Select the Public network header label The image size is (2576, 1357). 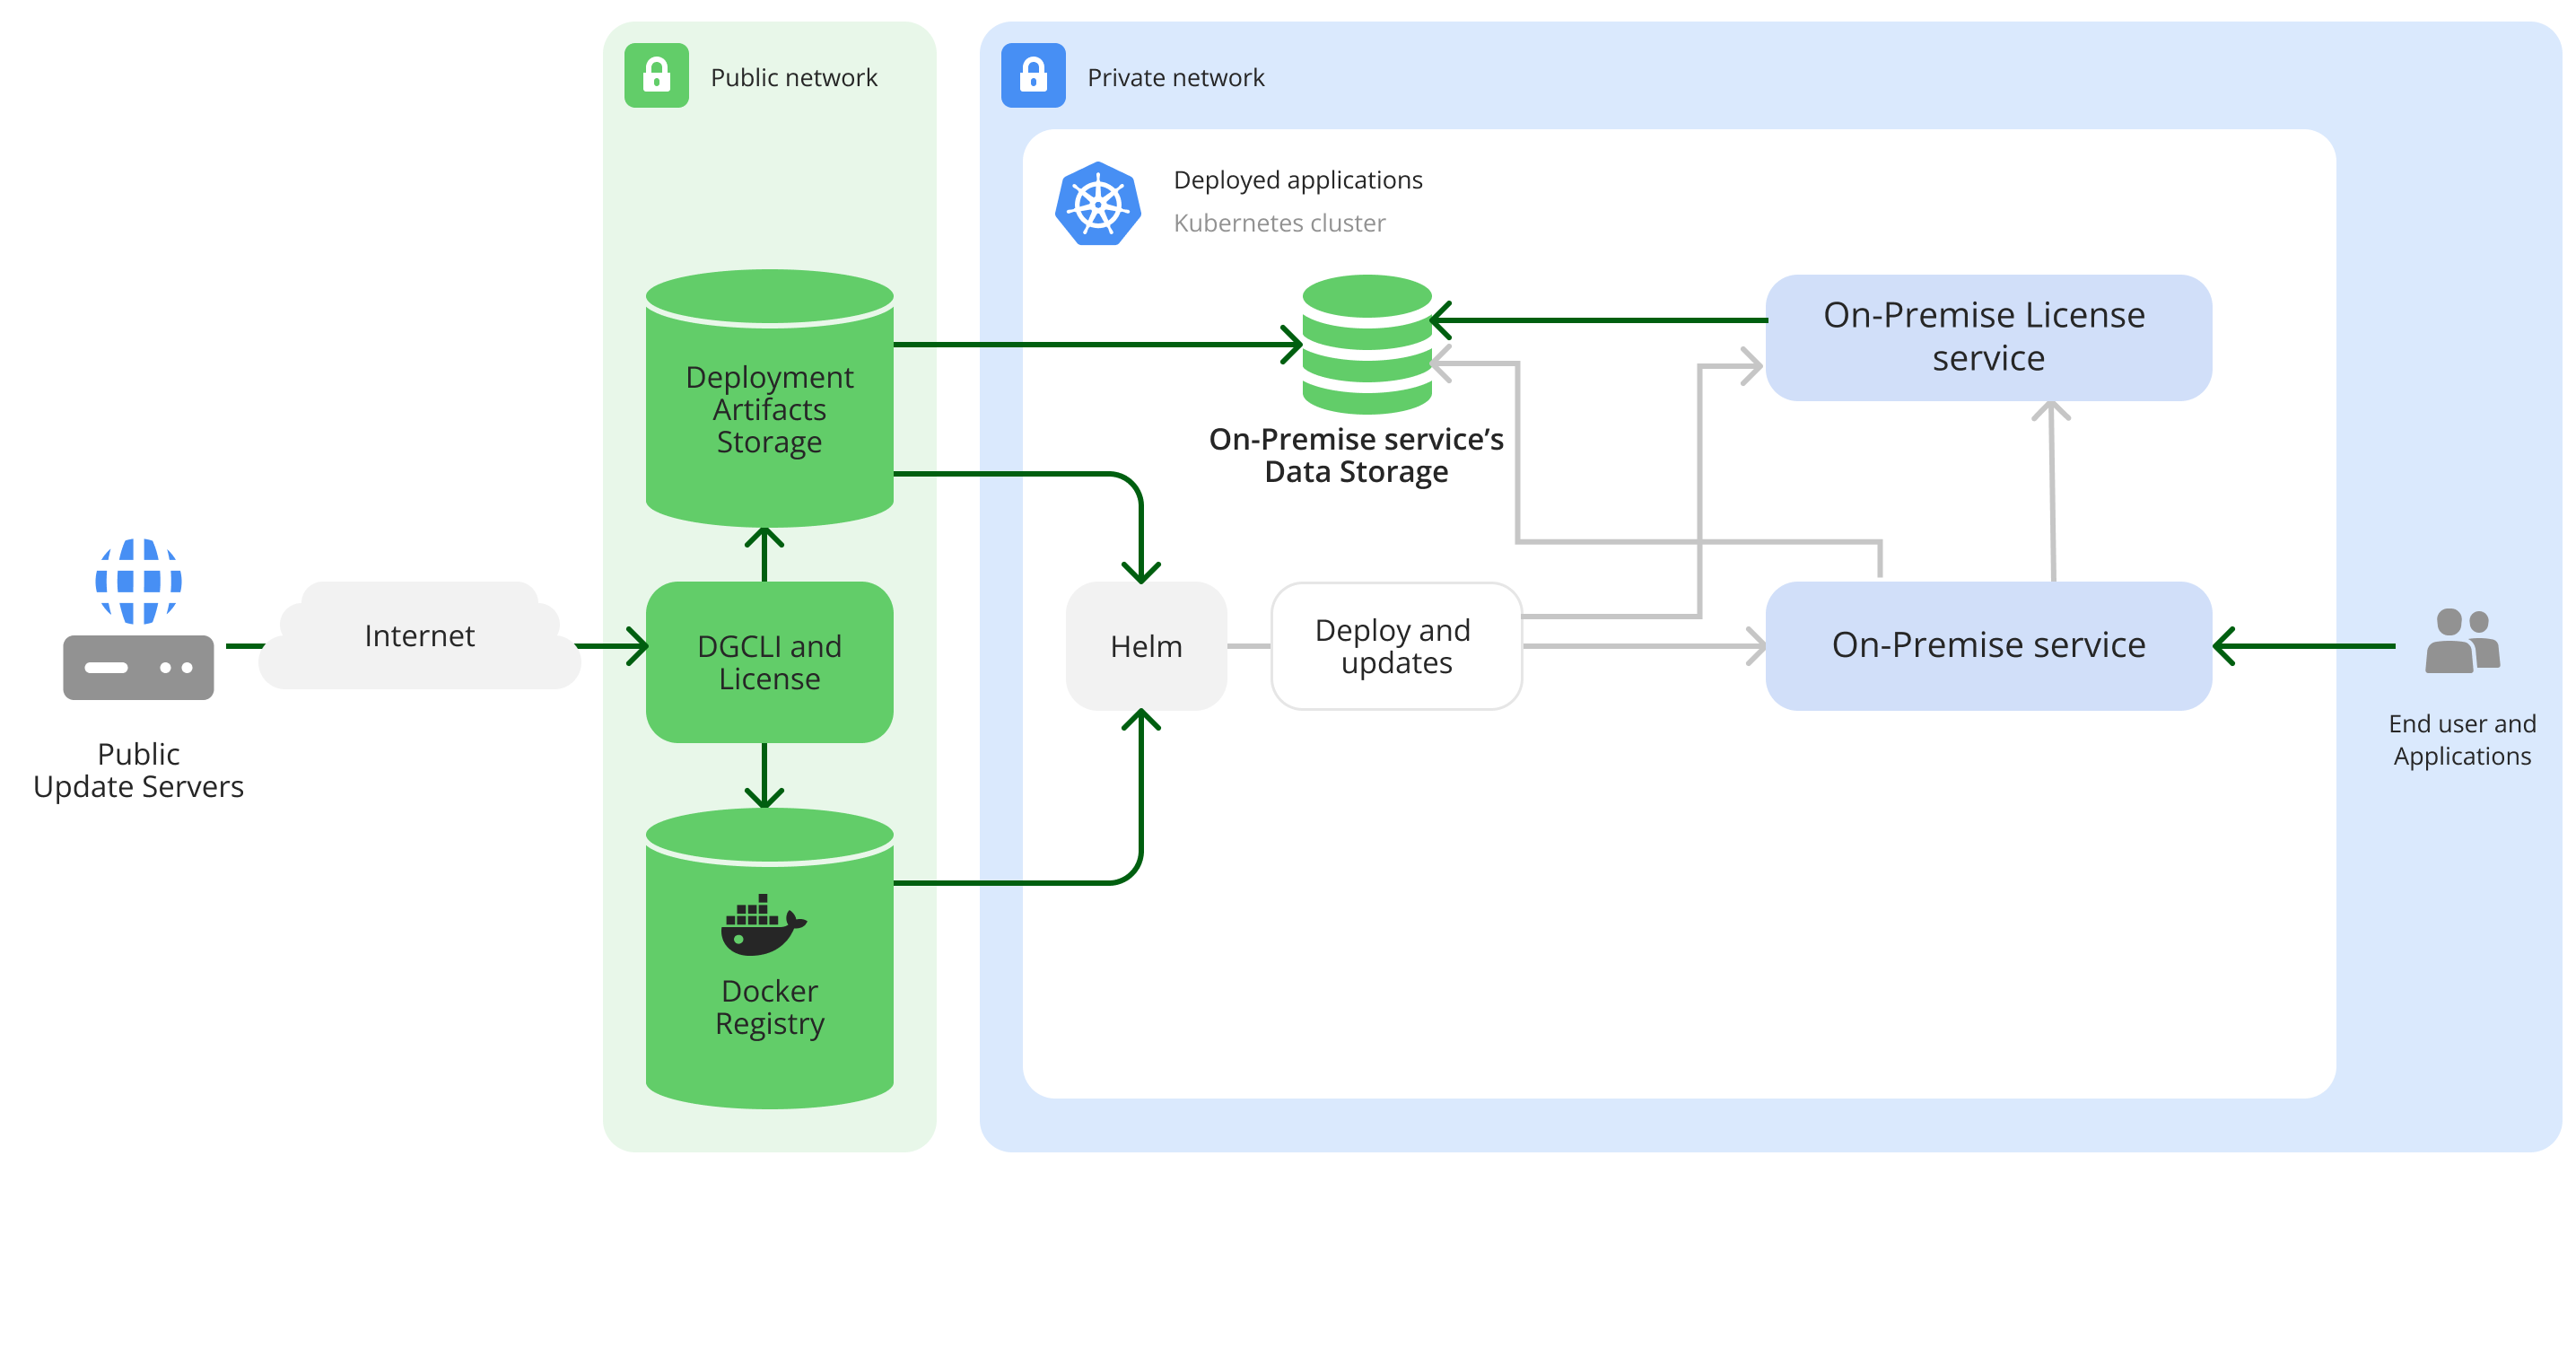click(793, 77)
